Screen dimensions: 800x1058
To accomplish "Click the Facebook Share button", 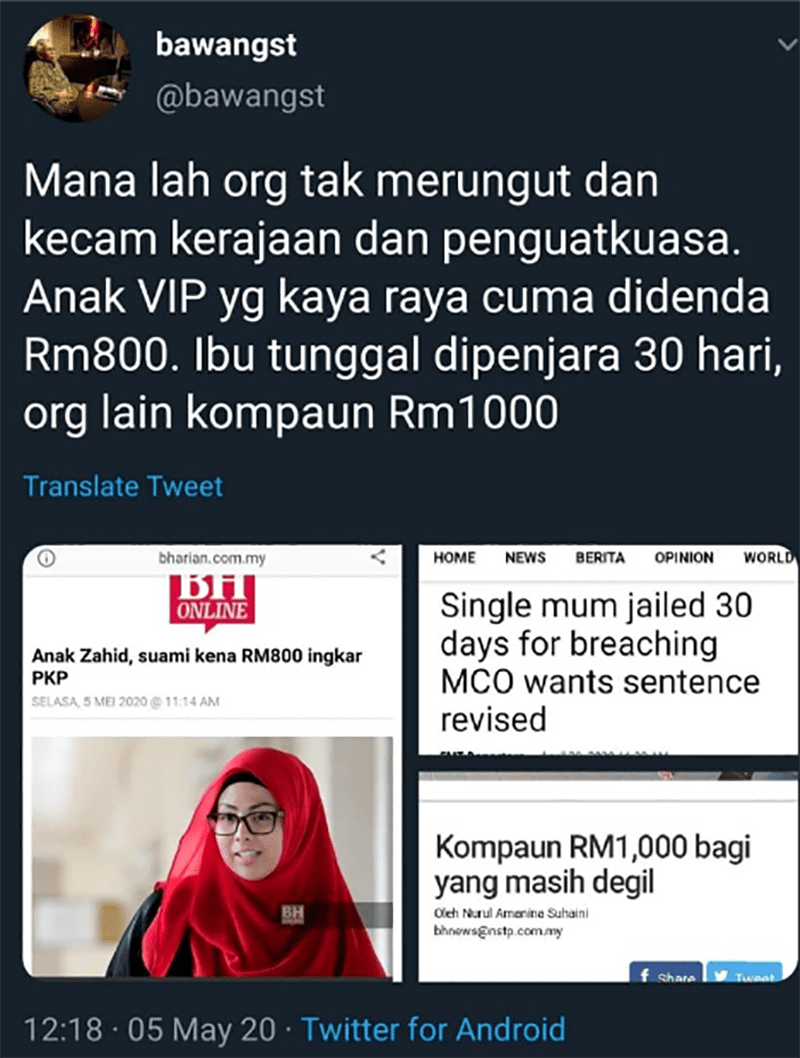I will (666, 973).
